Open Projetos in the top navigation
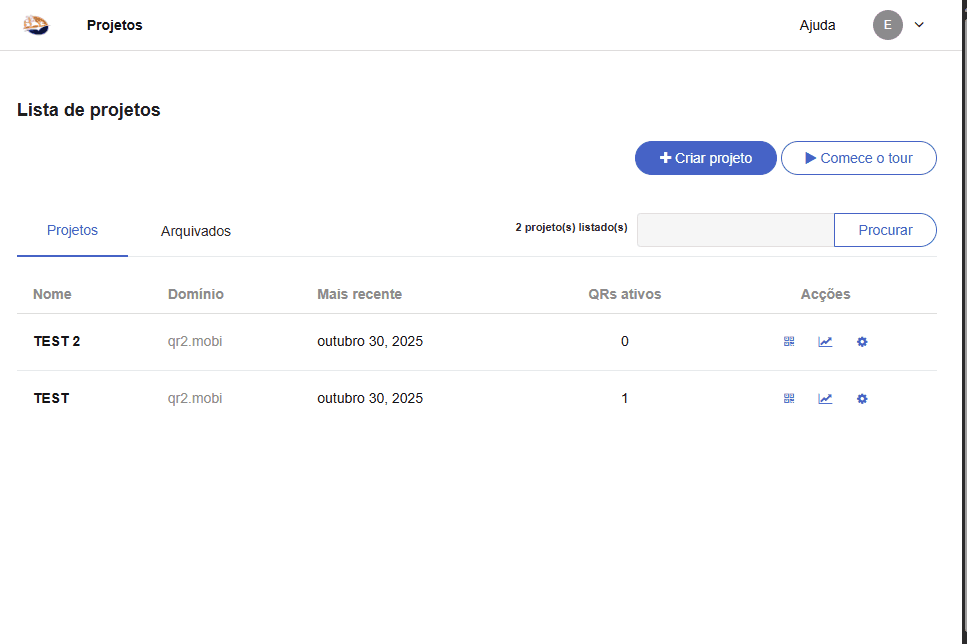 114,25
